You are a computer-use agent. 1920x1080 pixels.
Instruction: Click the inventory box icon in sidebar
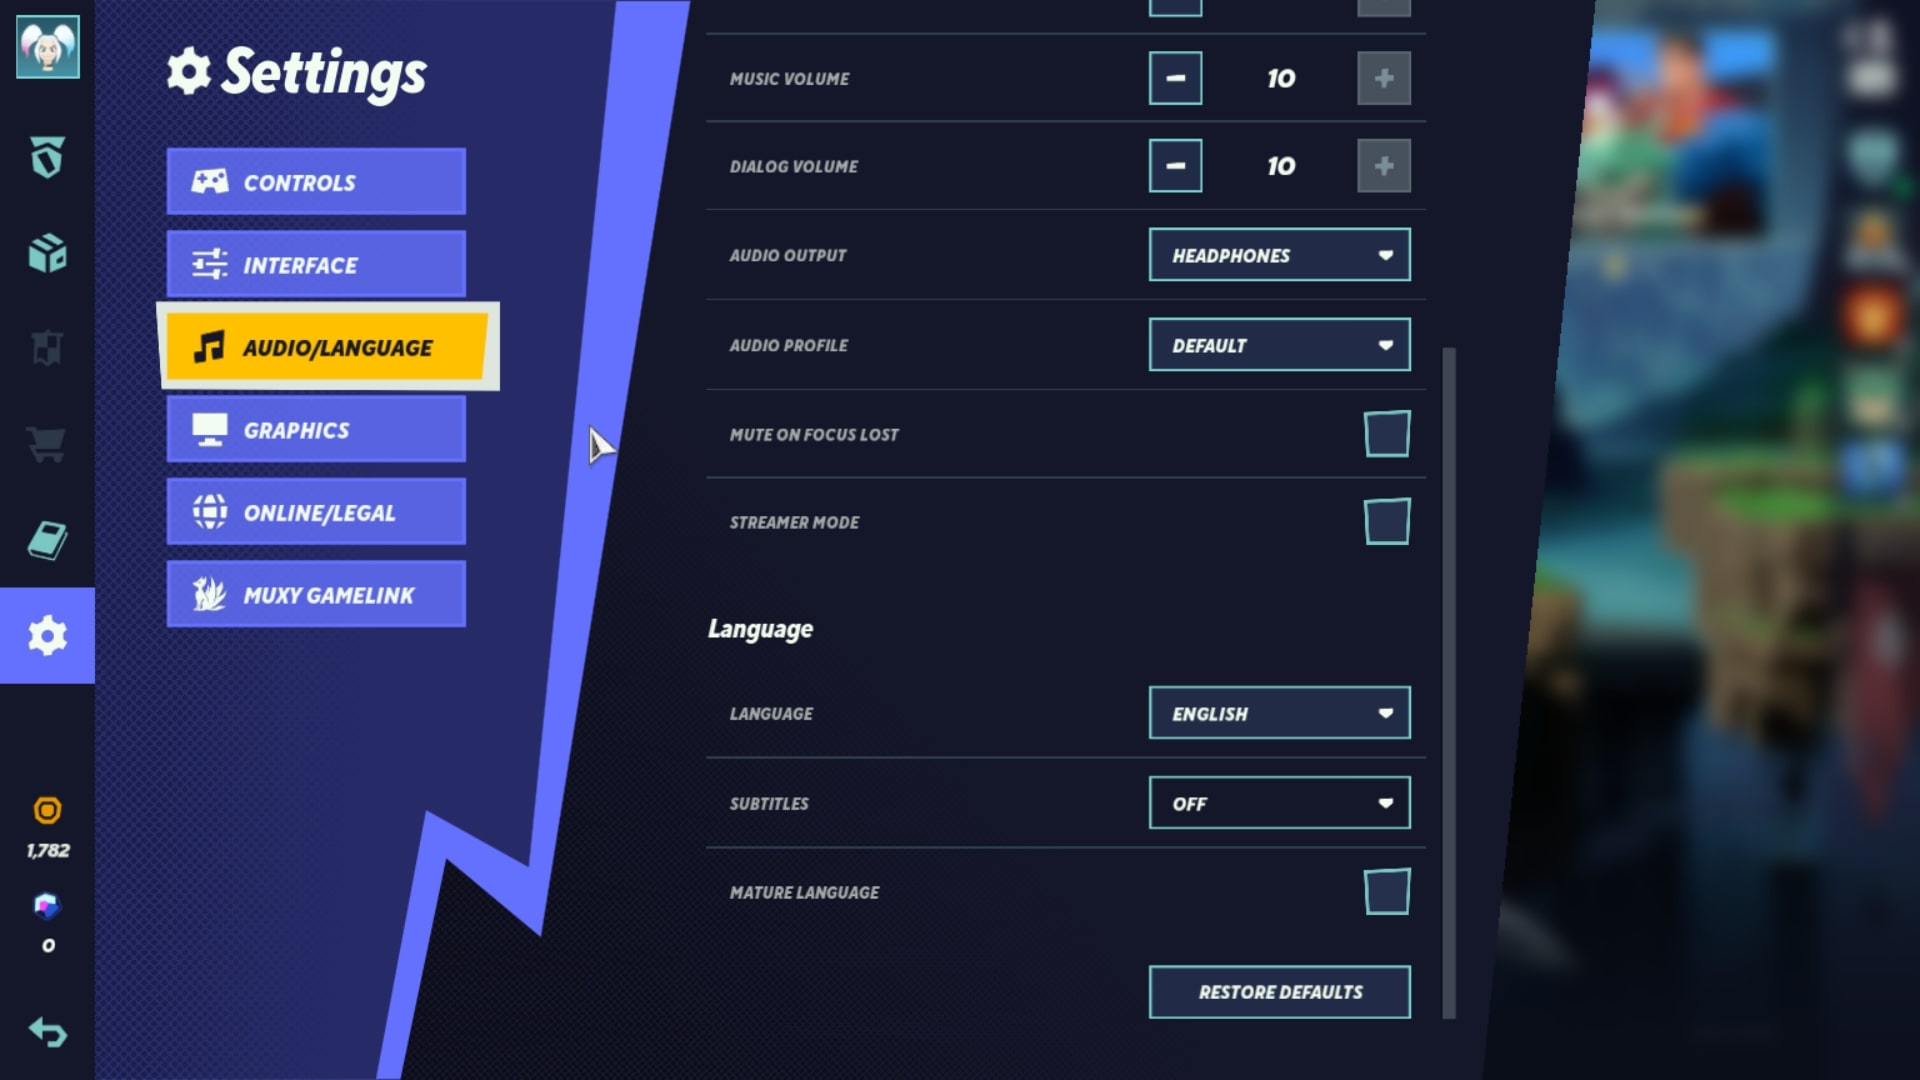47,253
